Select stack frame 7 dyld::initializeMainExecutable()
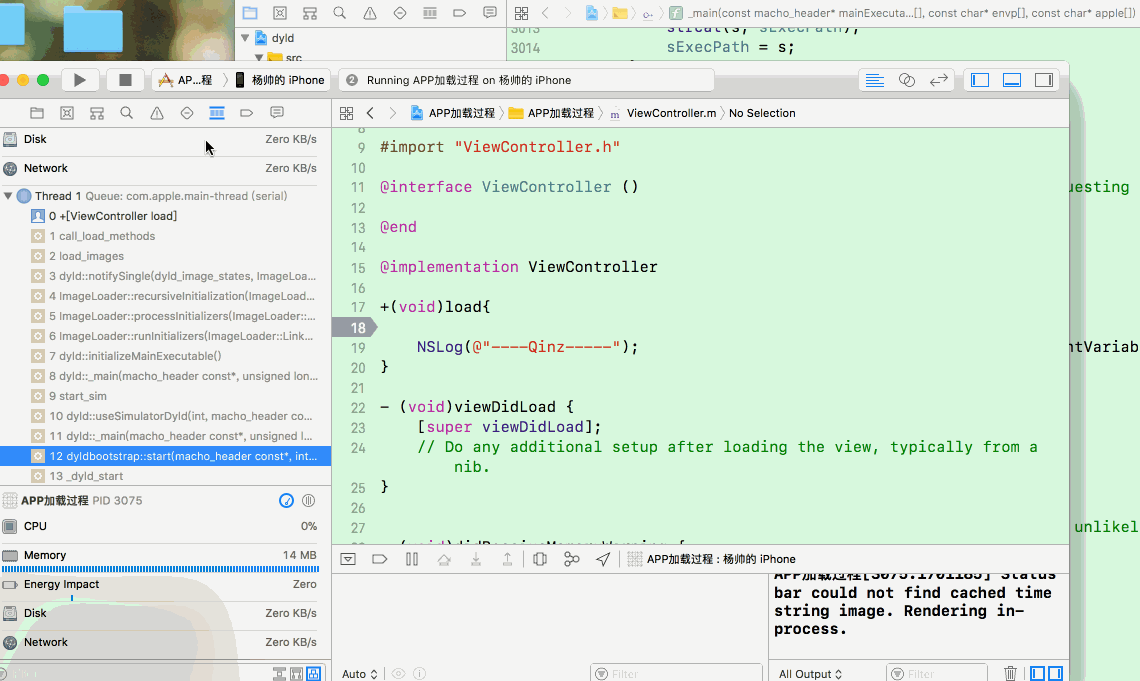This screenshot has width=1140, height=681. [x=166, y=356]
